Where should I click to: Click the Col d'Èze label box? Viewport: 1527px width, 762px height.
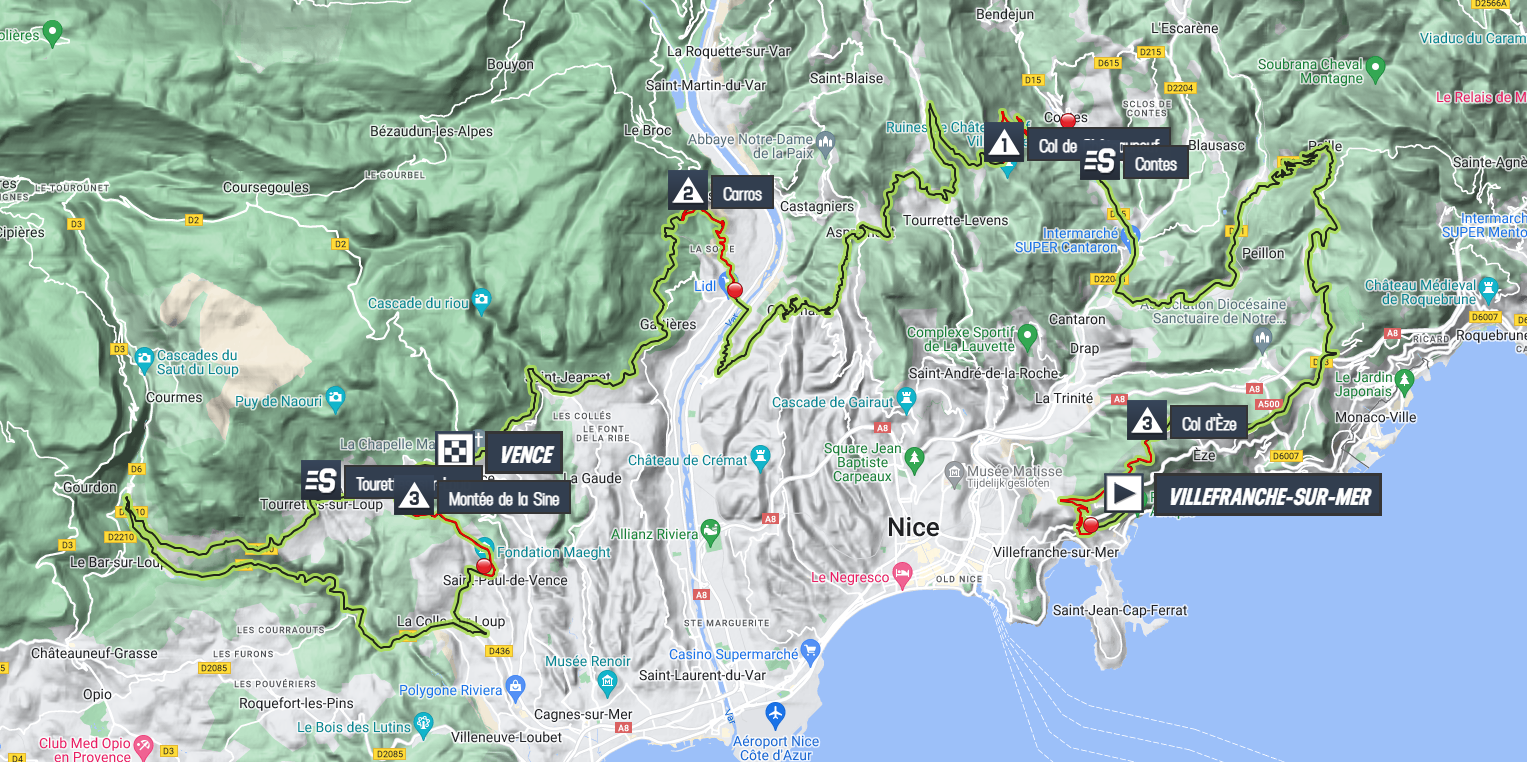point(1209,423)
